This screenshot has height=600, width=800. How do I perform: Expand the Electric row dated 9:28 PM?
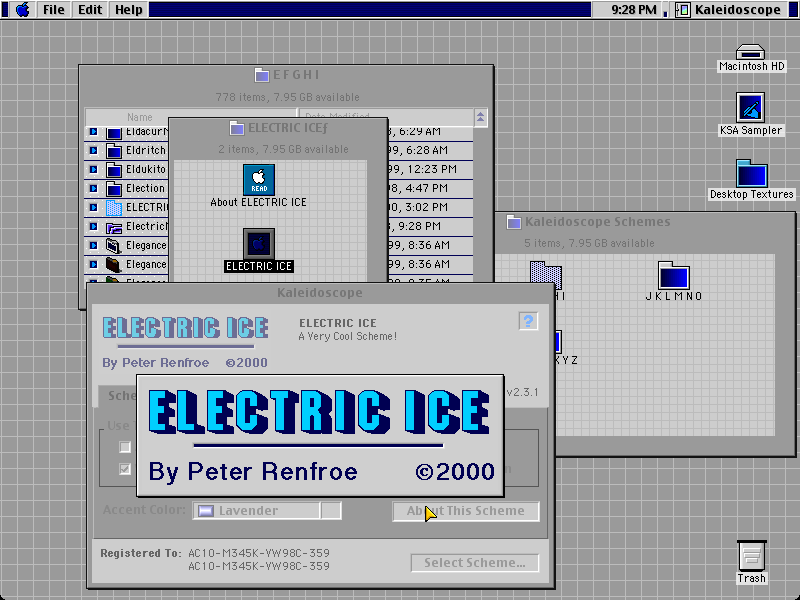click(93, 226)
